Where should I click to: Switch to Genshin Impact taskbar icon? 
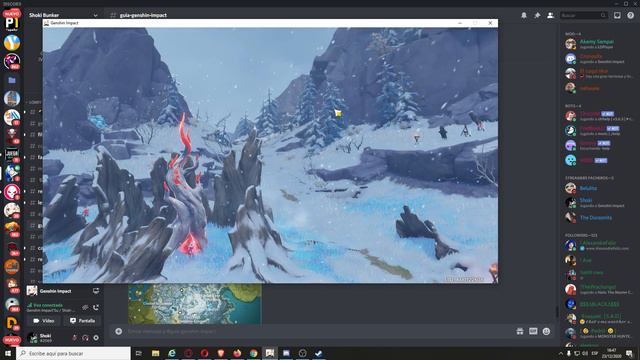[x=270, y=353]
